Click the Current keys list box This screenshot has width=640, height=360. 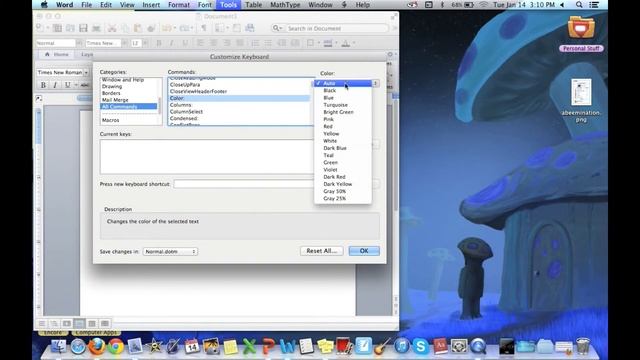point(207,157)
